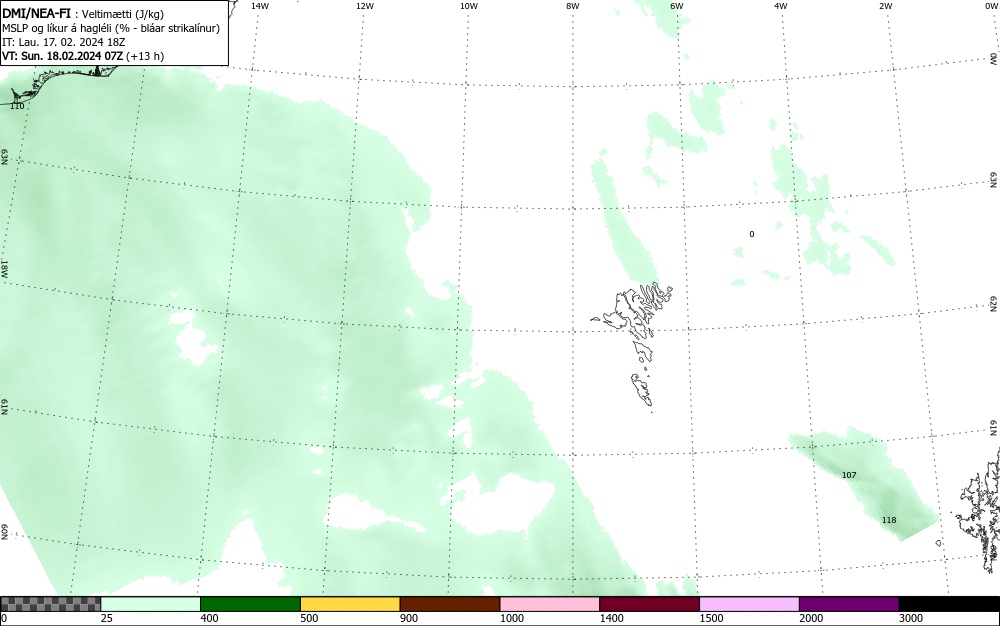Click the lilac 1500–2000 legend swatch
The image size is (1000, 626).
pyautogui.click(x=749, y=604)
